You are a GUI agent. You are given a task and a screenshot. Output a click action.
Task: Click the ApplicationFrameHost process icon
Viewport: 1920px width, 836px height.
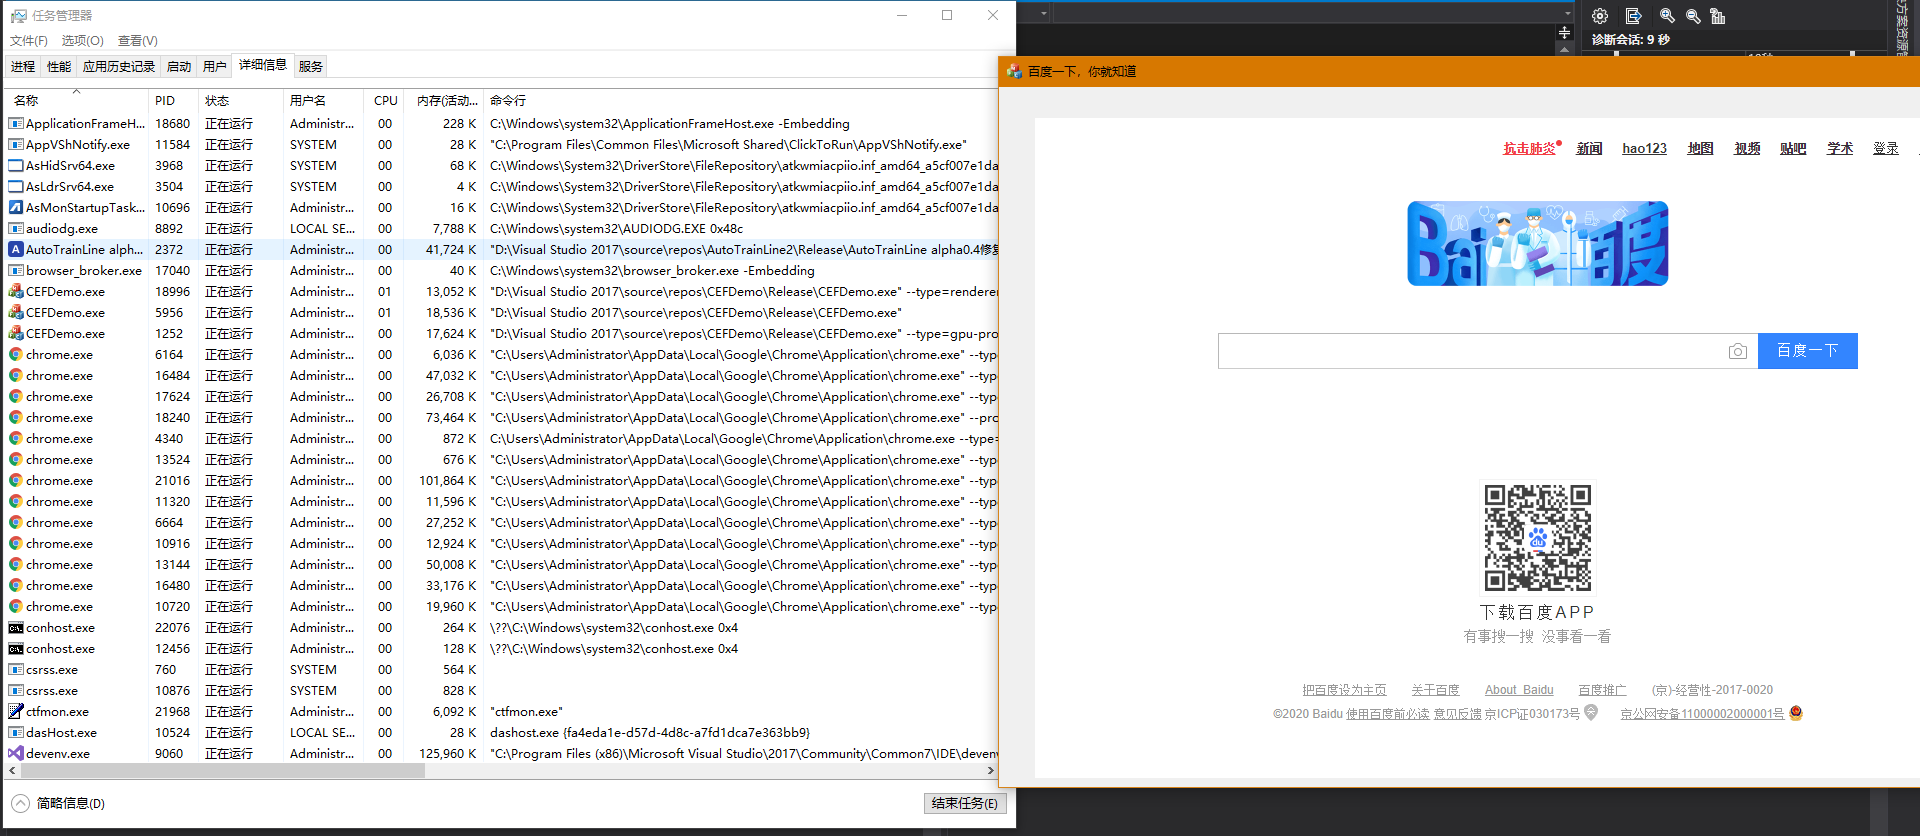pos(16,123)
